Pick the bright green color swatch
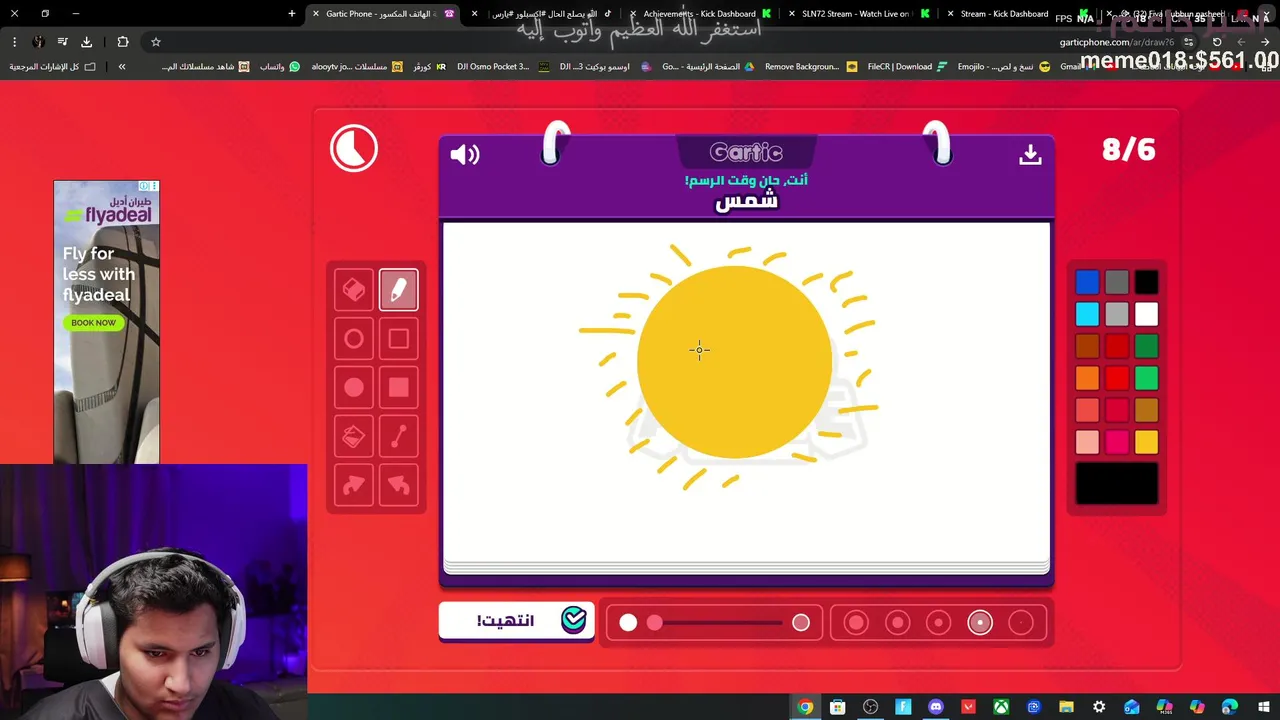Screen dimensions: 1280x720 (x=1146, y=378)
